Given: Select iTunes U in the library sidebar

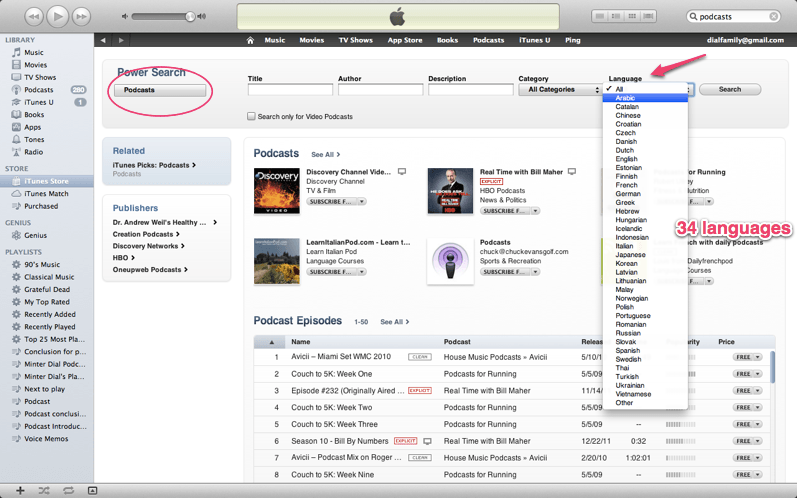Looking at the screenshot, I should 39,102.
